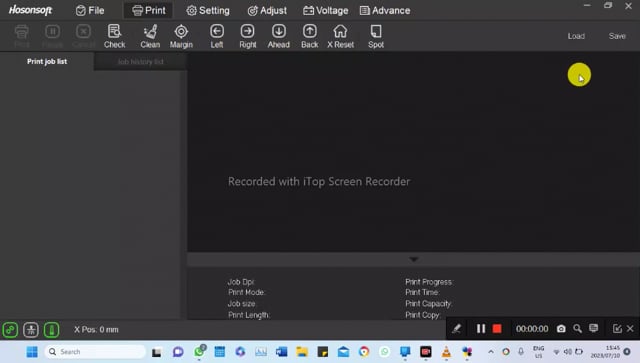
Task: Open File Explorer from the taskbar
Action: 302,352
